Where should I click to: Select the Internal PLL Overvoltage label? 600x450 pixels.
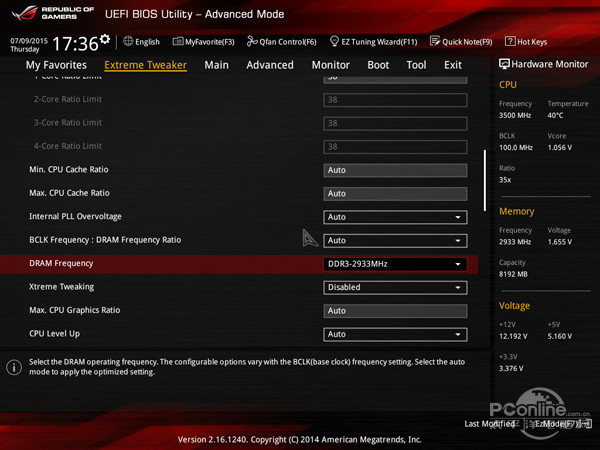tap(75, 217)
